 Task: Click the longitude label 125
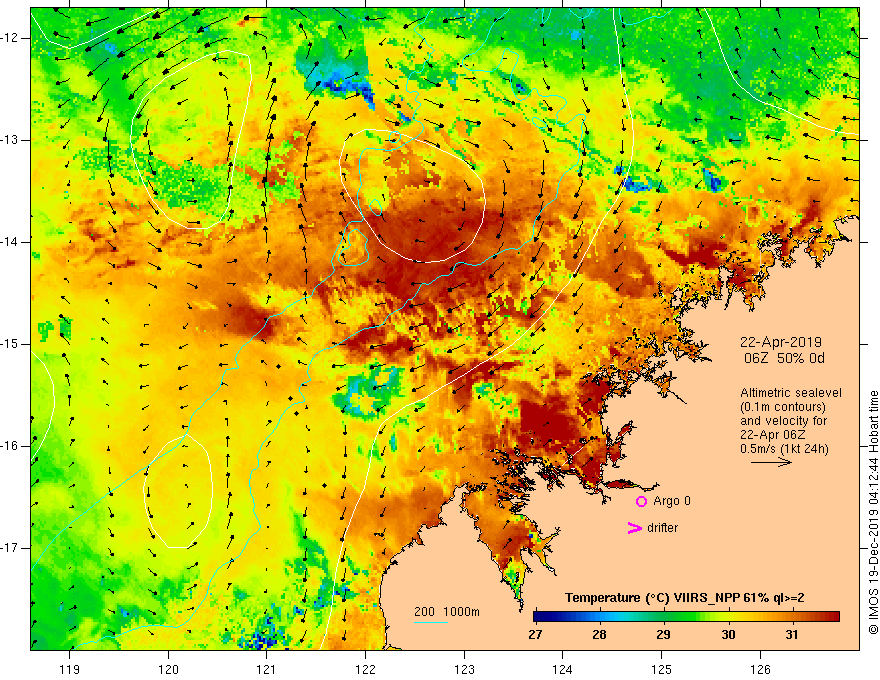click(x=662, y=669)
